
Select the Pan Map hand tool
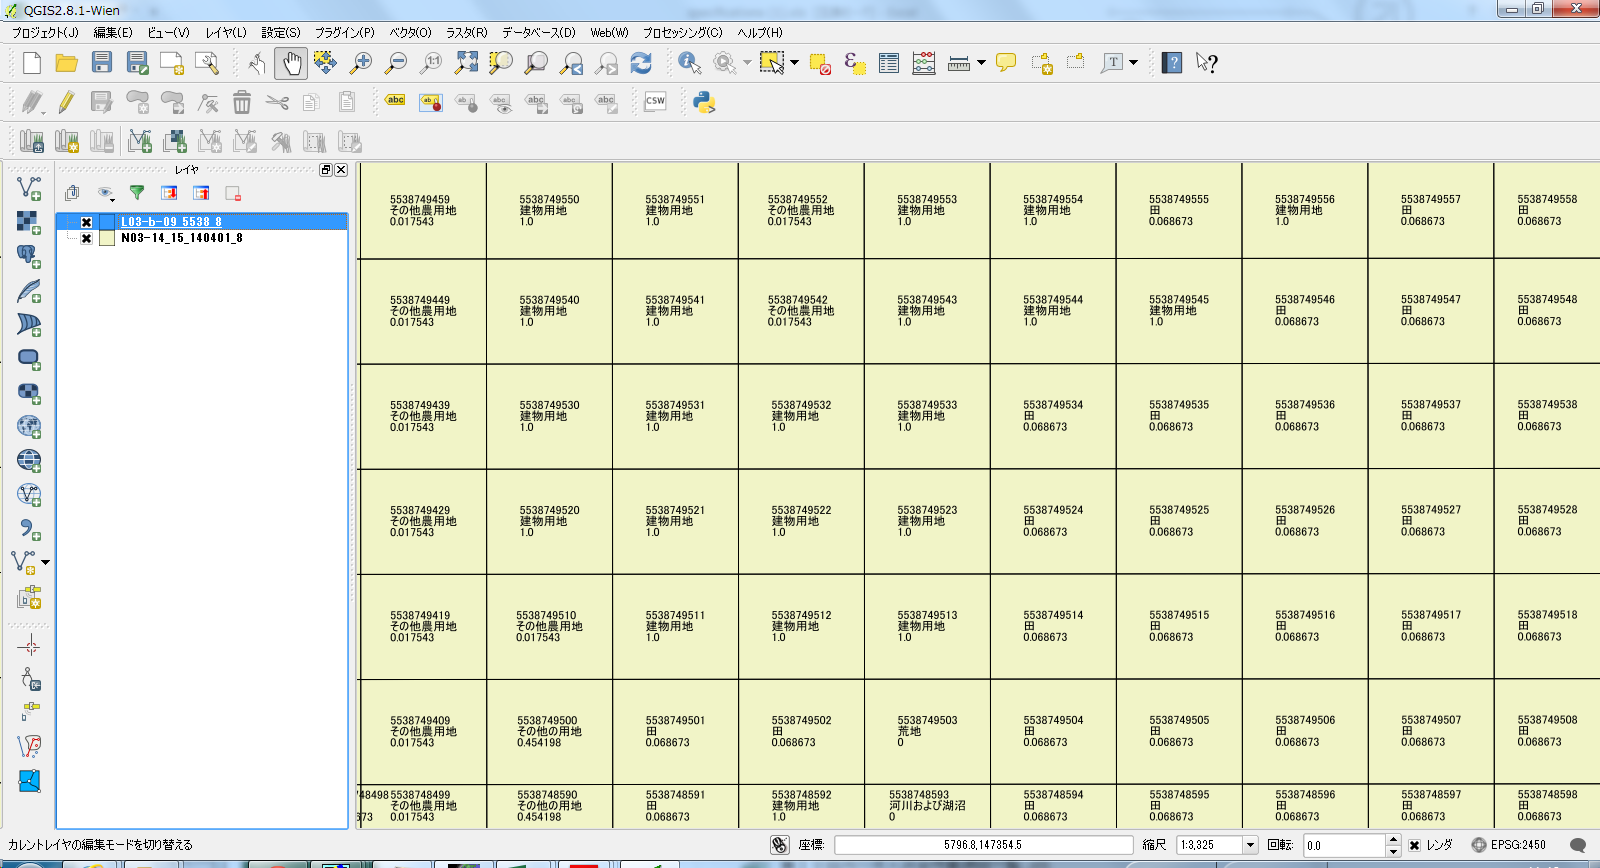tap(291, 63)
